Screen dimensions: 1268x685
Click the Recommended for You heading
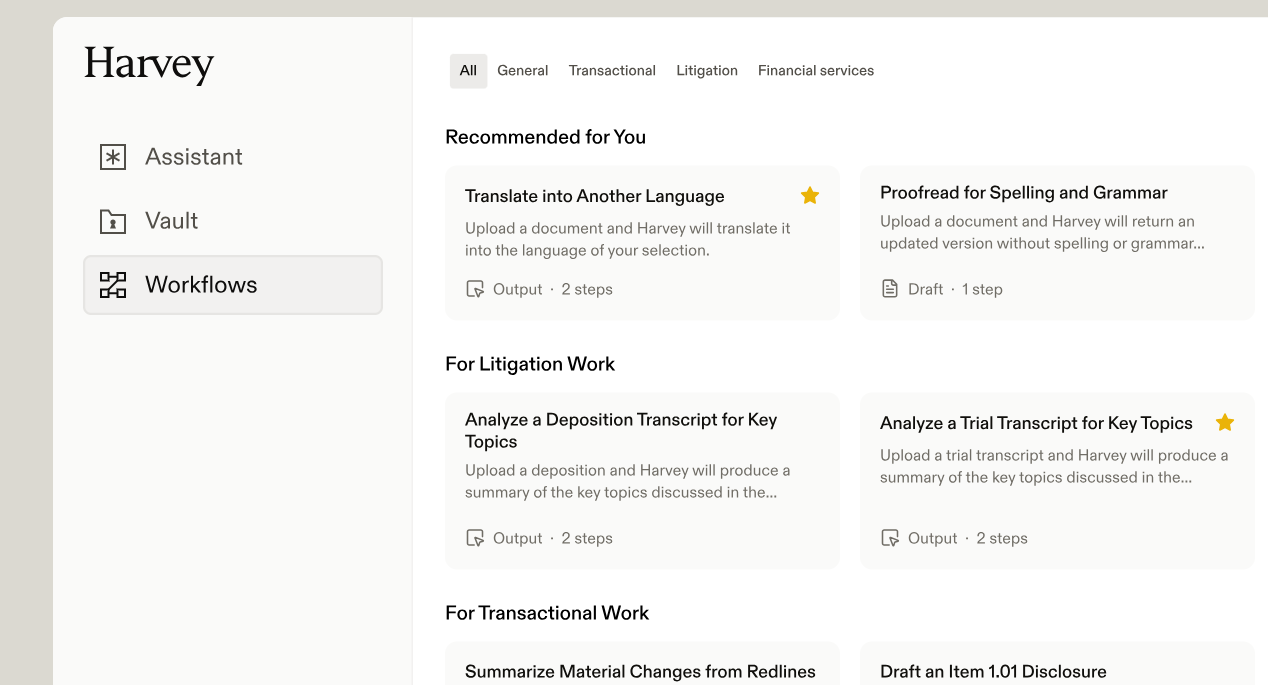point(546,137)
